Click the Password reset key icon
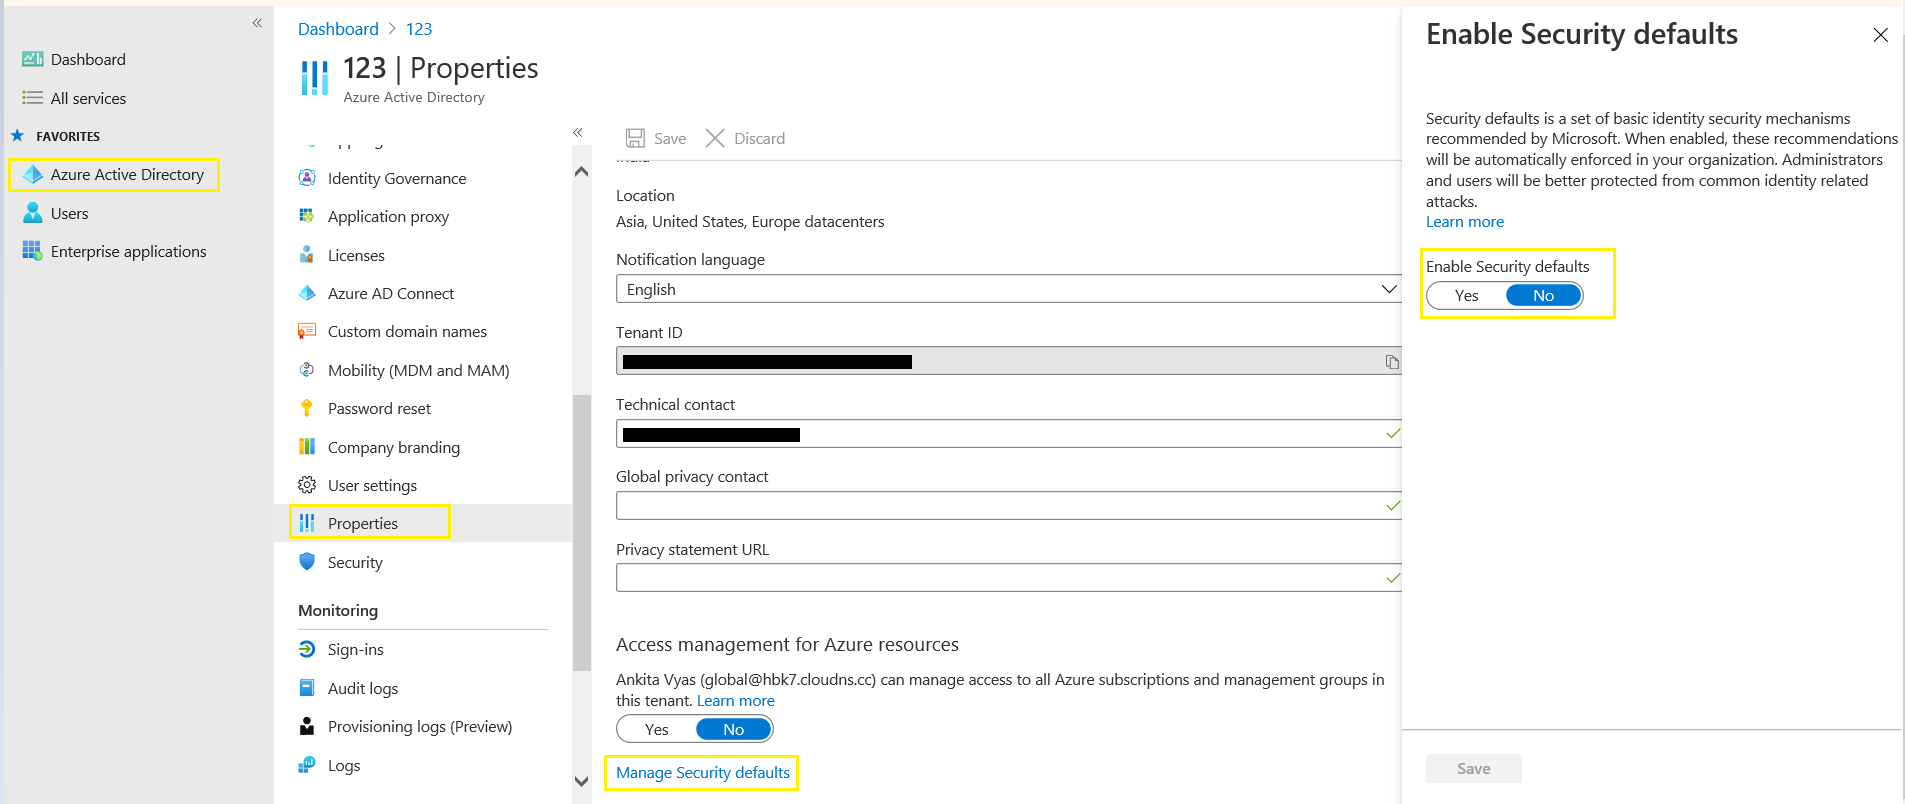This screenshot has height=804, width=1905. [307, 408]
